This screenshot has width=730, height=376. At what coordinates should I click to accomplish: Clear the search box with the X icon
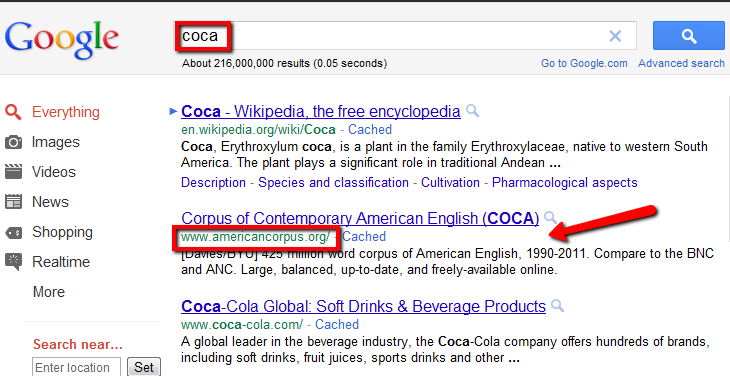615,36
